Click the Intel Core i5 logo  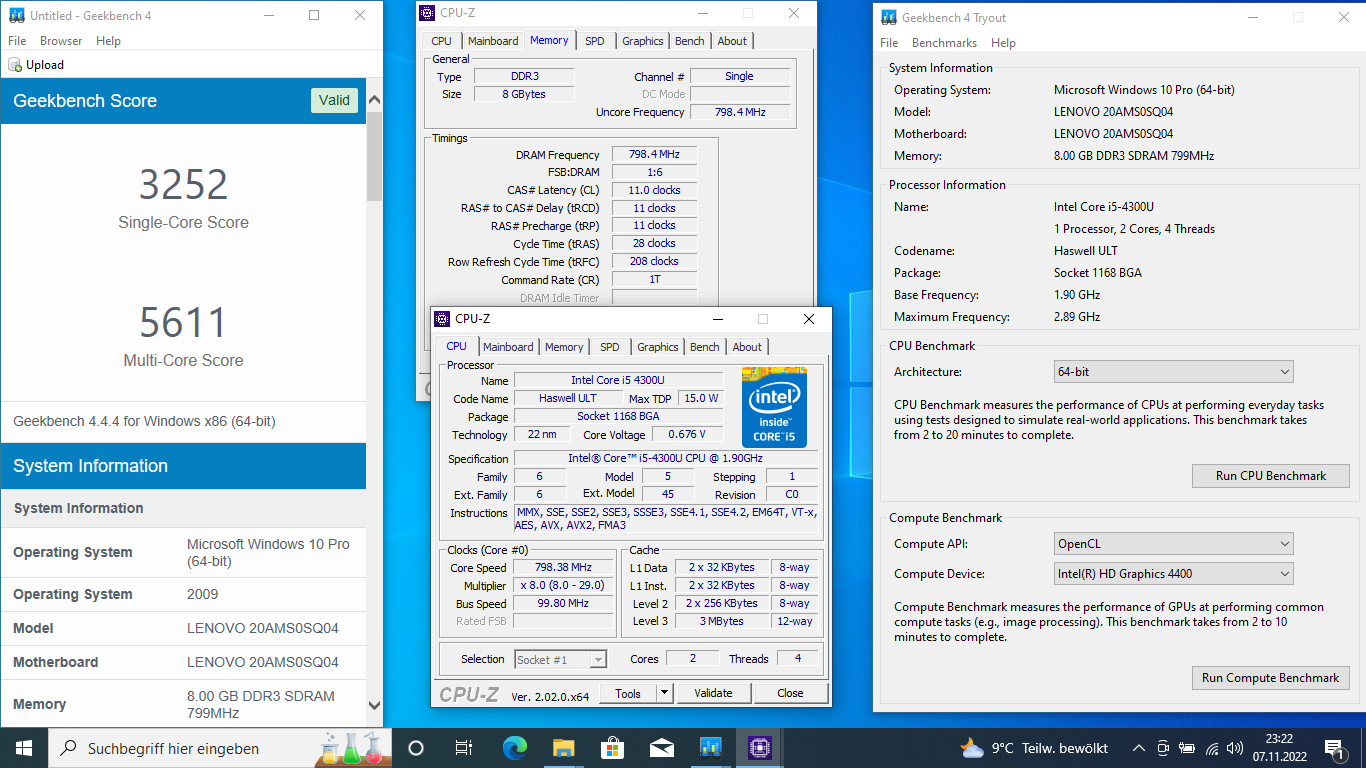pyautogui.click(x=774, y=407)
